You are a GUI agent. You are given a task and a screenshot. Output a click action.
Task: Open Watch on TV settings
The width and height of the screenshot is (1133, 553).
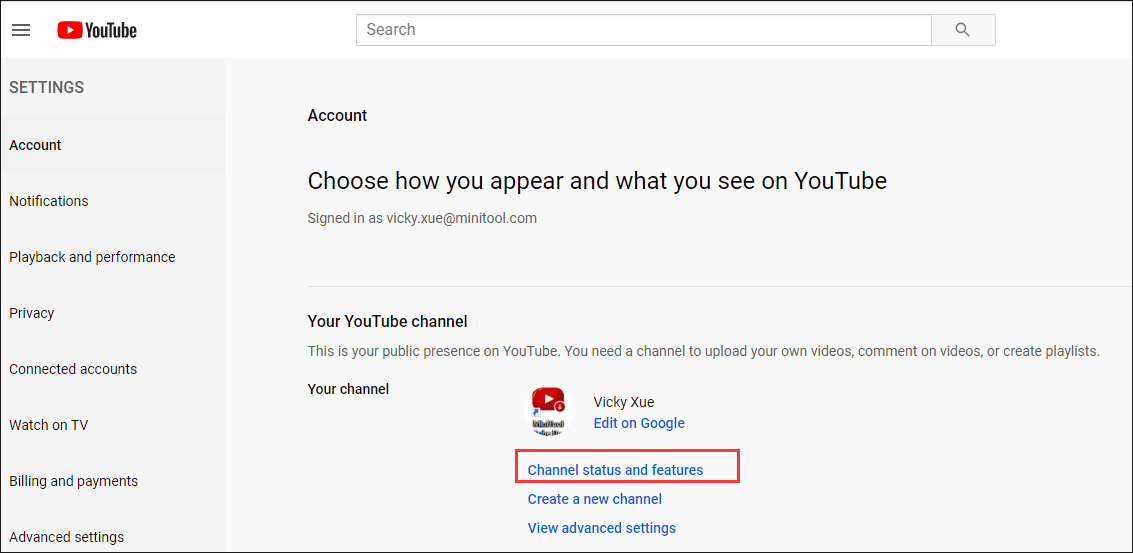point(113,425)
